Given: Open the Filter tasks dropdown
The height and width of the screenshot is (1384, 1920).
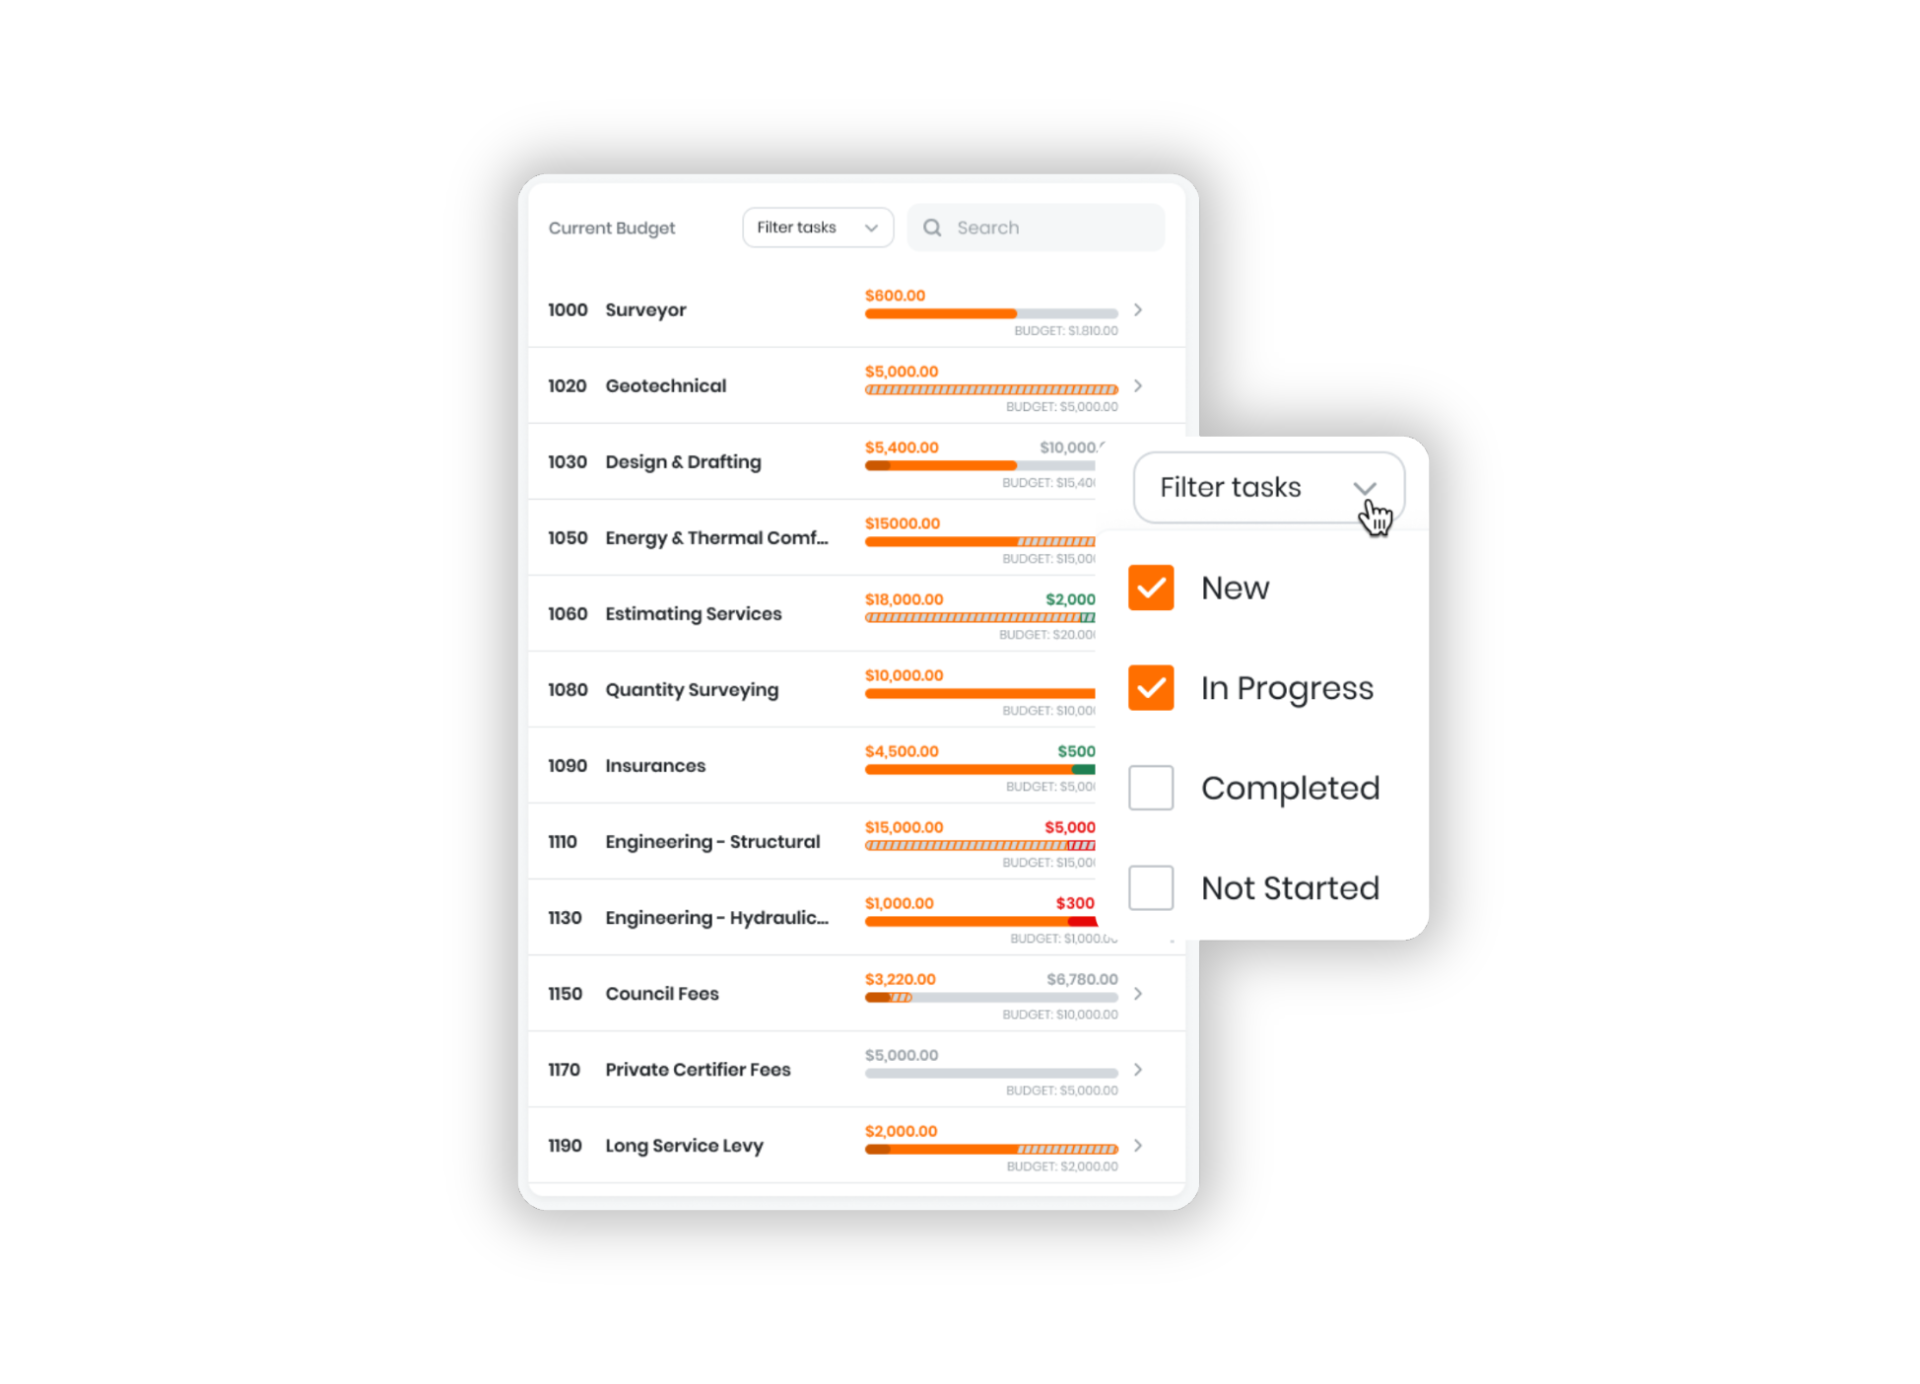Looking at the screenshot, I should tap(817, 227).
